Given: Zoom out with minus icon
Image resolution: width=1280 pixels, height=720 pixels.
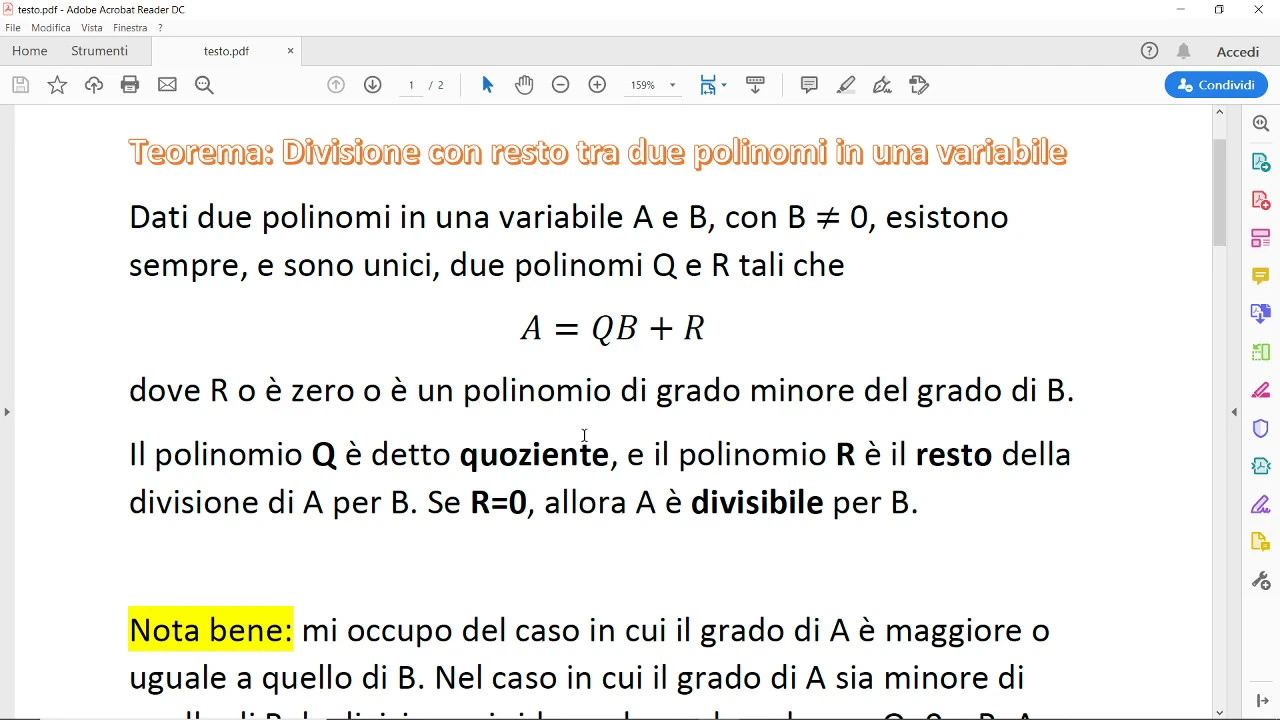Looking at the screenshot, I should click(561, 85).
